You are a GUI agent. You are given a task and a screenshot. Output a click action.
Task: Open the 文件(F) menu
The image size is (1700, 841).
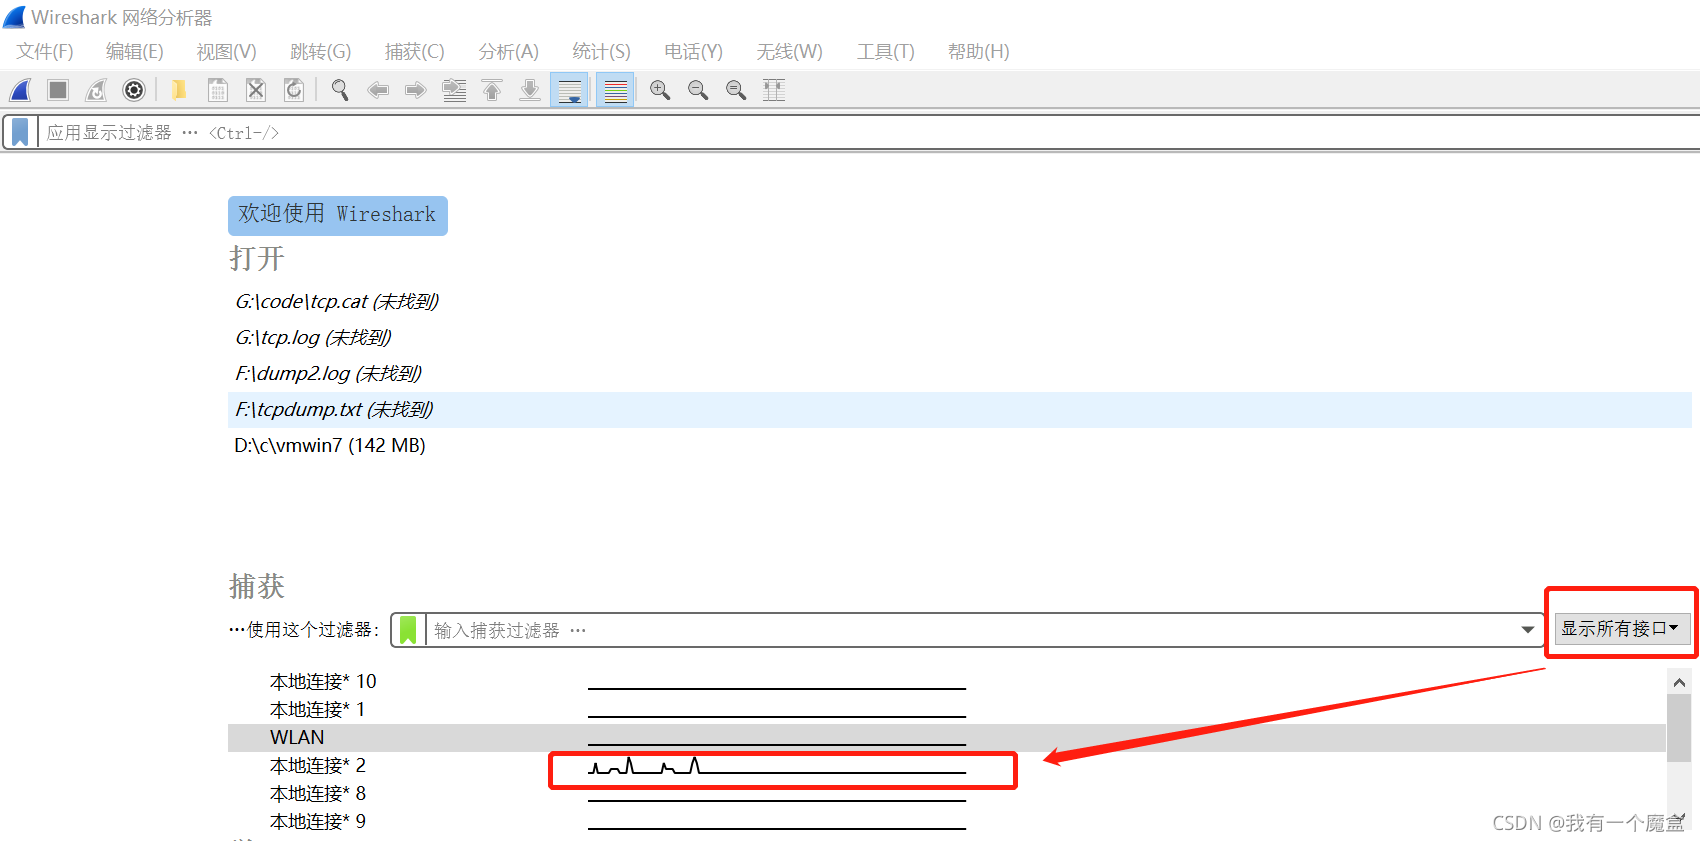pos(45,51)
